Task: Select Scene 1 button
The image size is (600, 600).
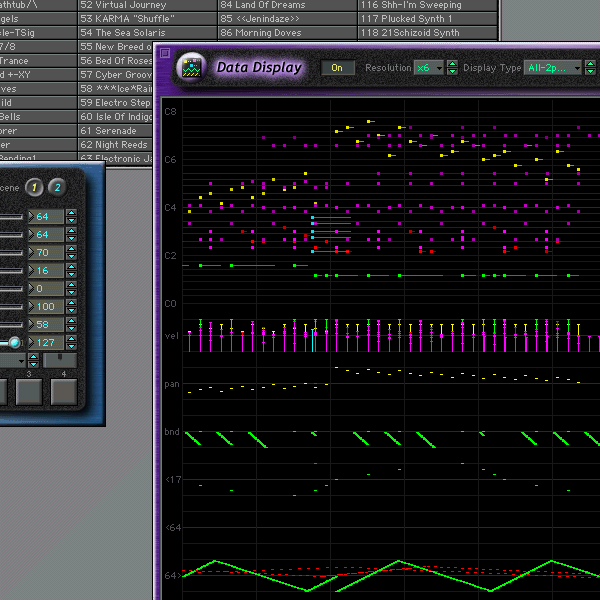Action: [34, 188]
